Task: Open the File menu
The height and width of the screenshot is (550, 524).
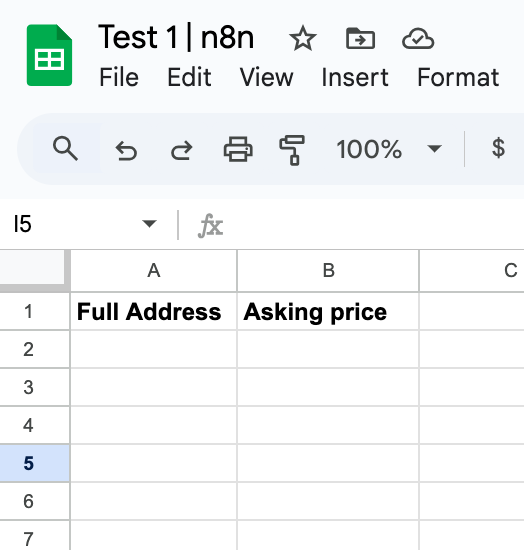Action: pyautogui.click(x=119, y=77)
